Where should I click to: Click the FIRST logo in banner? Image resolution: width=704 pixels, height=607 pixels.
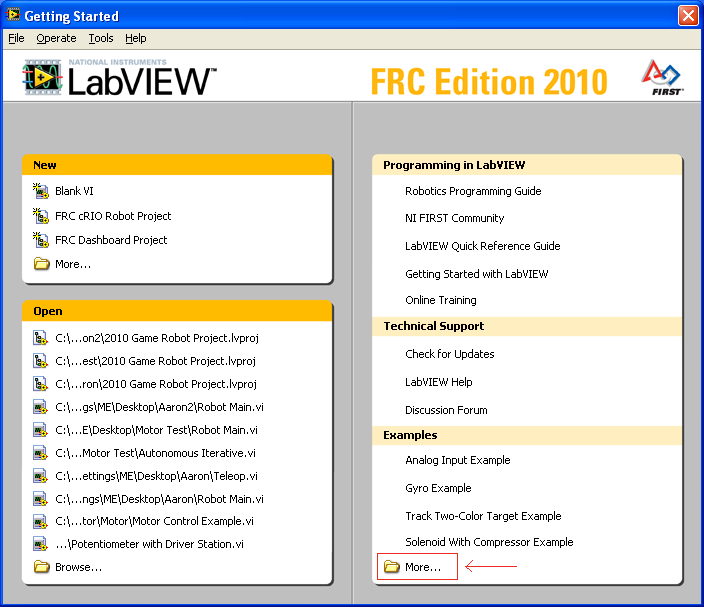point(663,77)
